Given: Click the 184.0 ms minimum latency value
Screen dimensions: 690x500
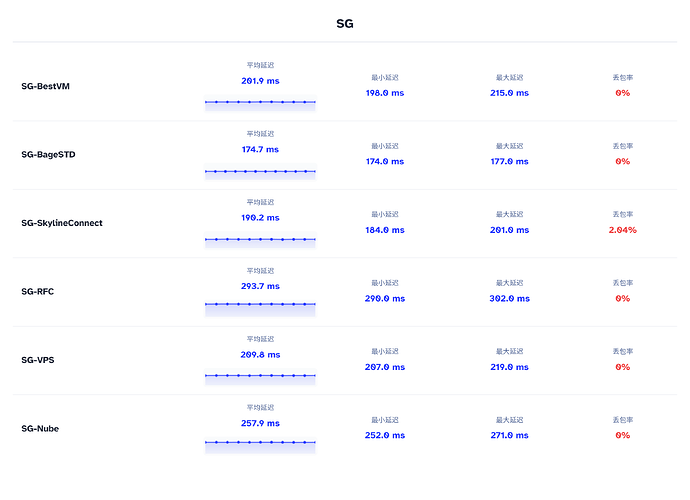Looking at the screenshot, I should click(385, 230).
